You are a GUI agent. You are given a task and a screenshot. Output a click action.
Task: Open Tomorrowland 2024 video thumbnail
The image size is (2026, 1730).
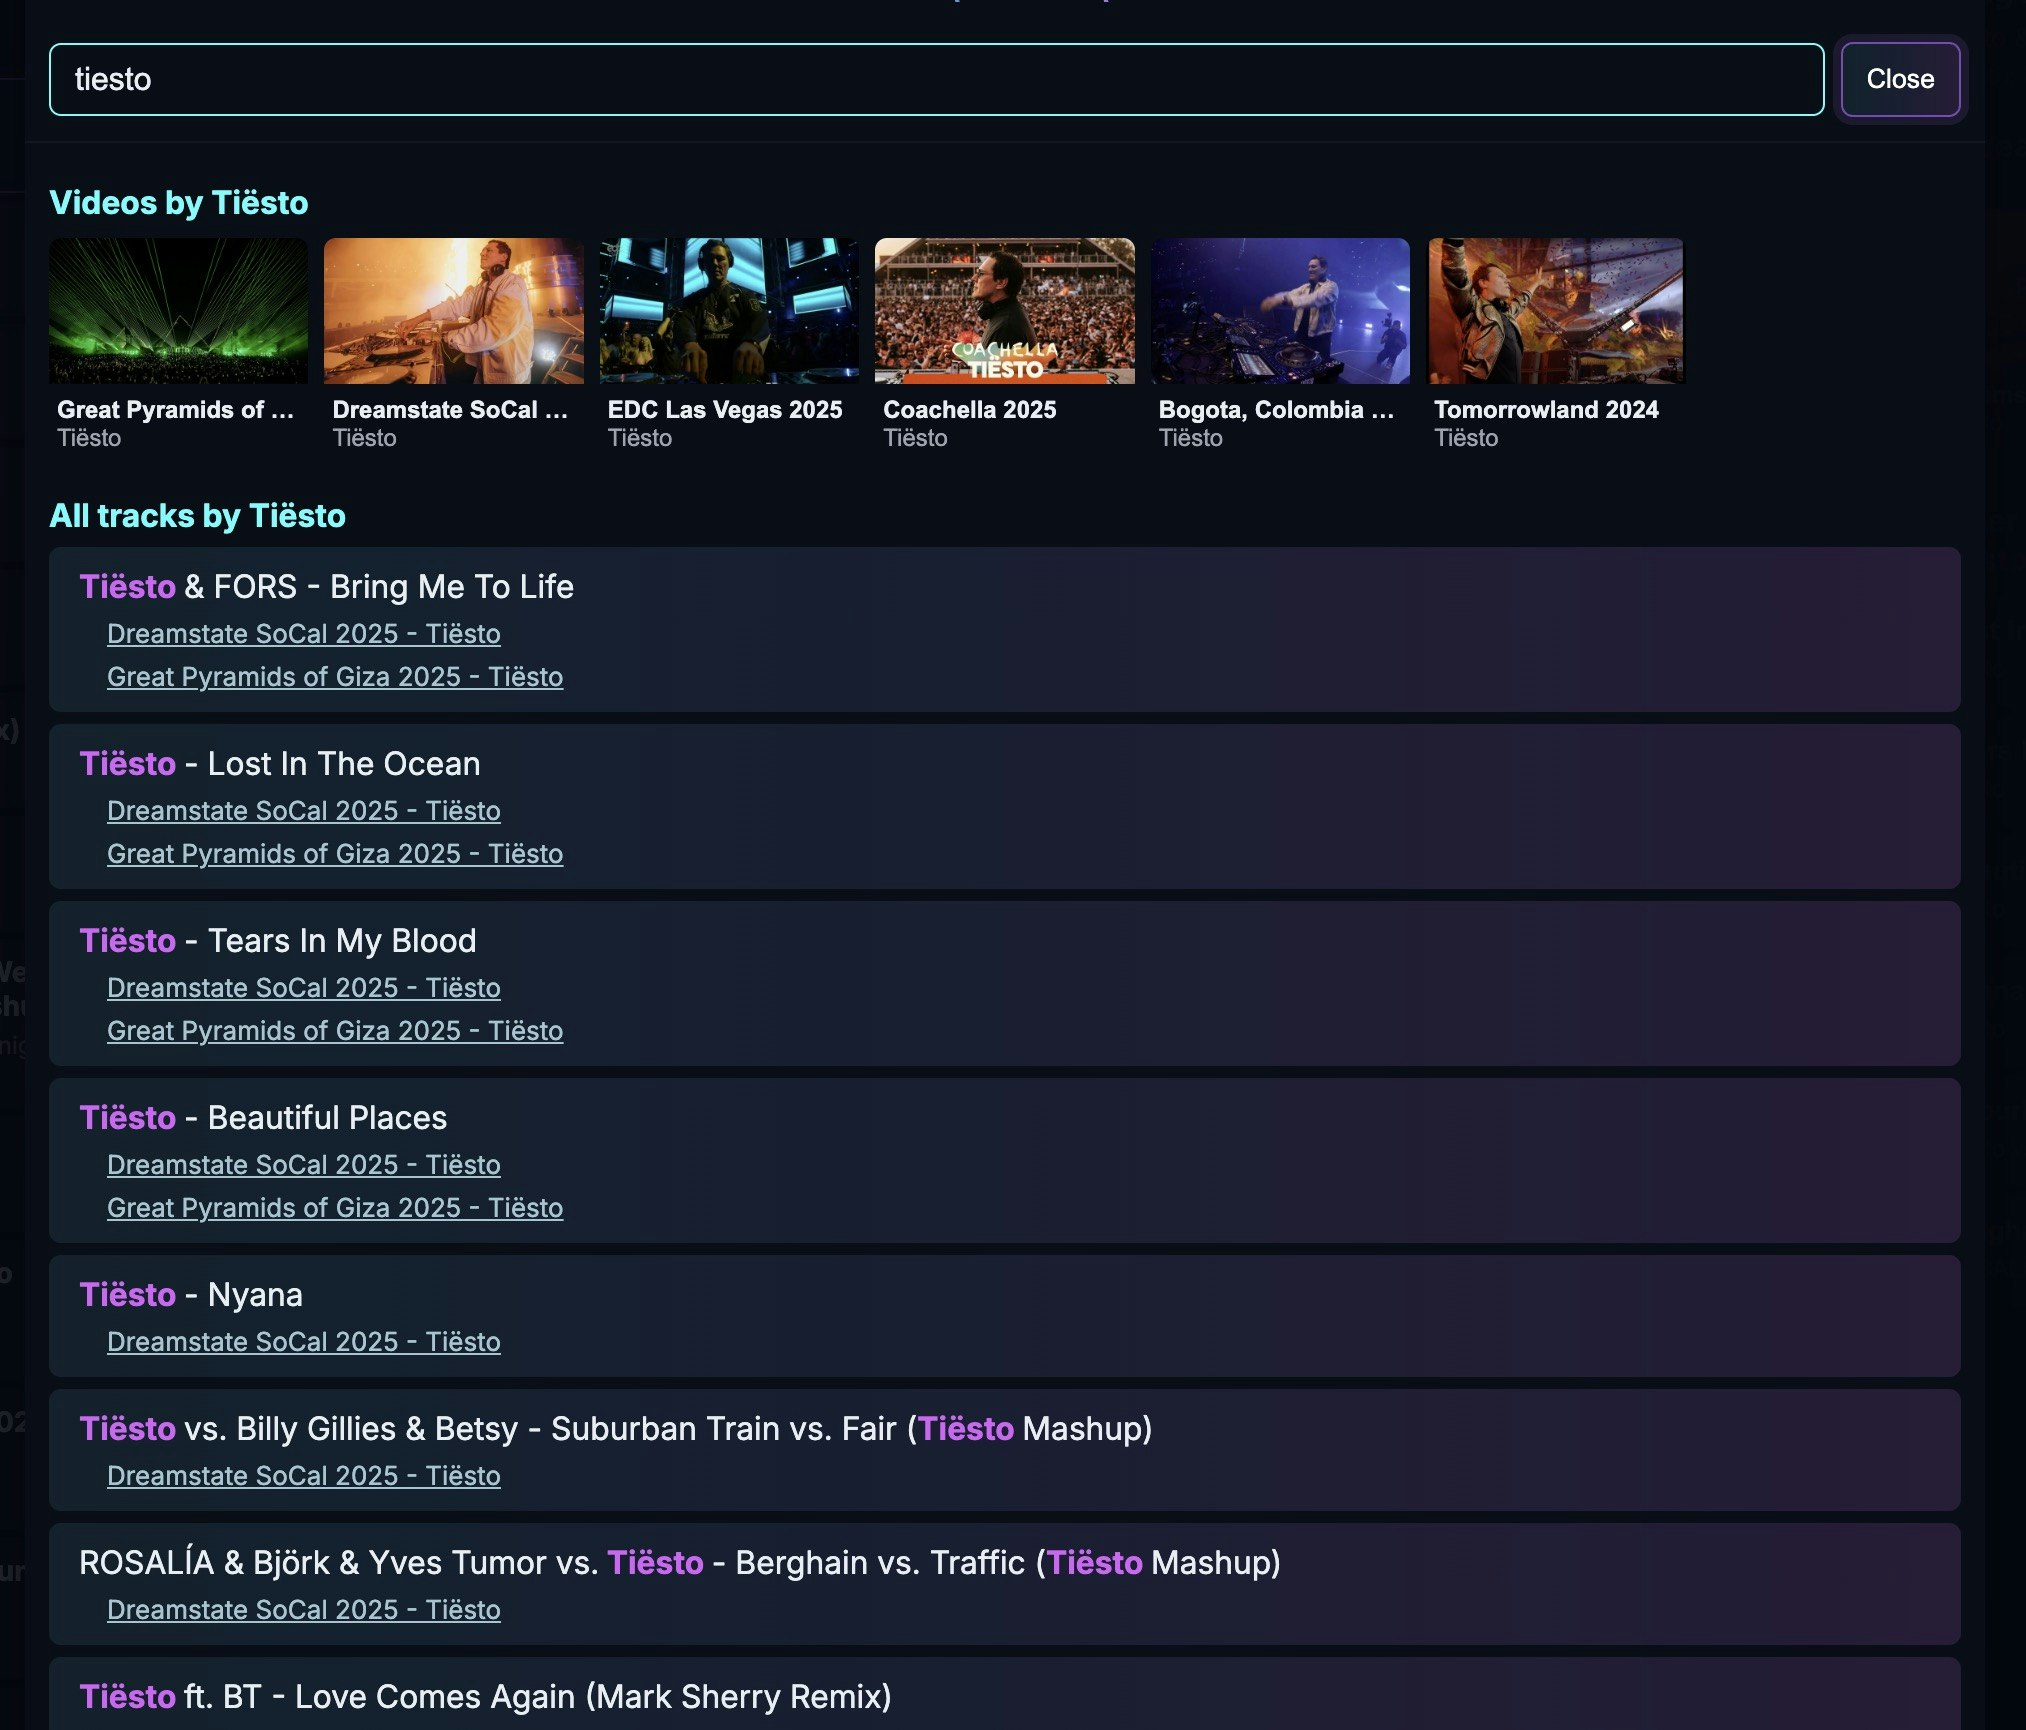pyautogui.click(x=1555, y=311)
